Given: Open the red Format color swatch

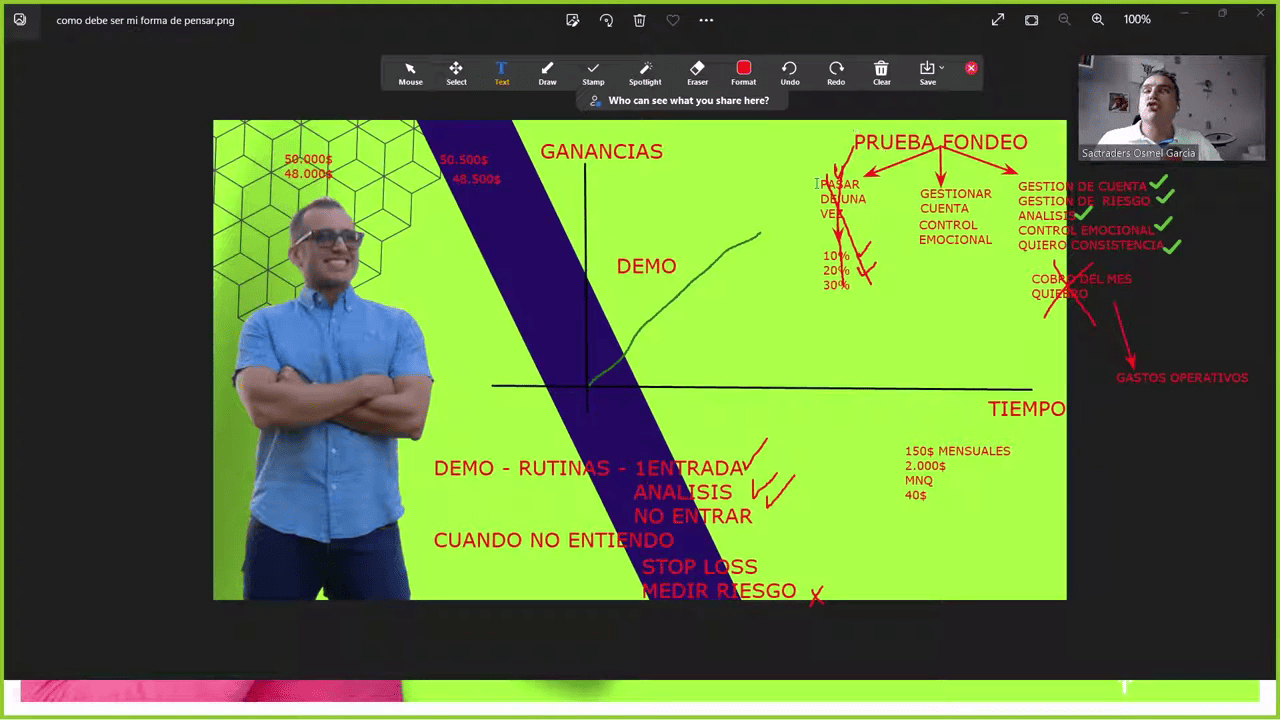Looking at the screenshot, I should click(743, 68).
